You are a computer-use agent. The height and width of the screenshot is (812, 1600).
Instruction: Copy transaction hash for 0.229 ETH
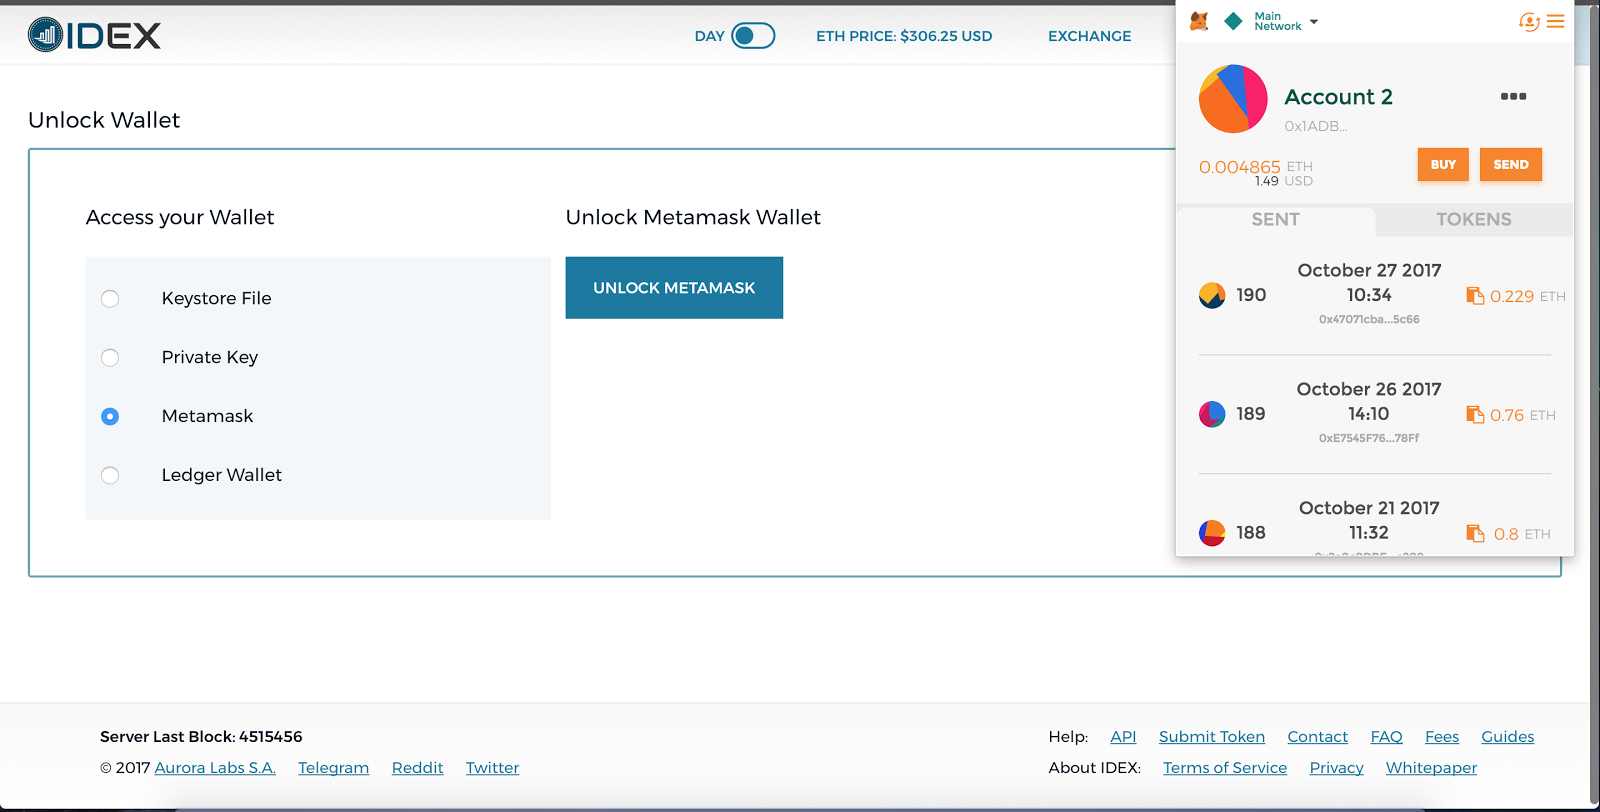pyautogui.click(x=1475, y=295)
